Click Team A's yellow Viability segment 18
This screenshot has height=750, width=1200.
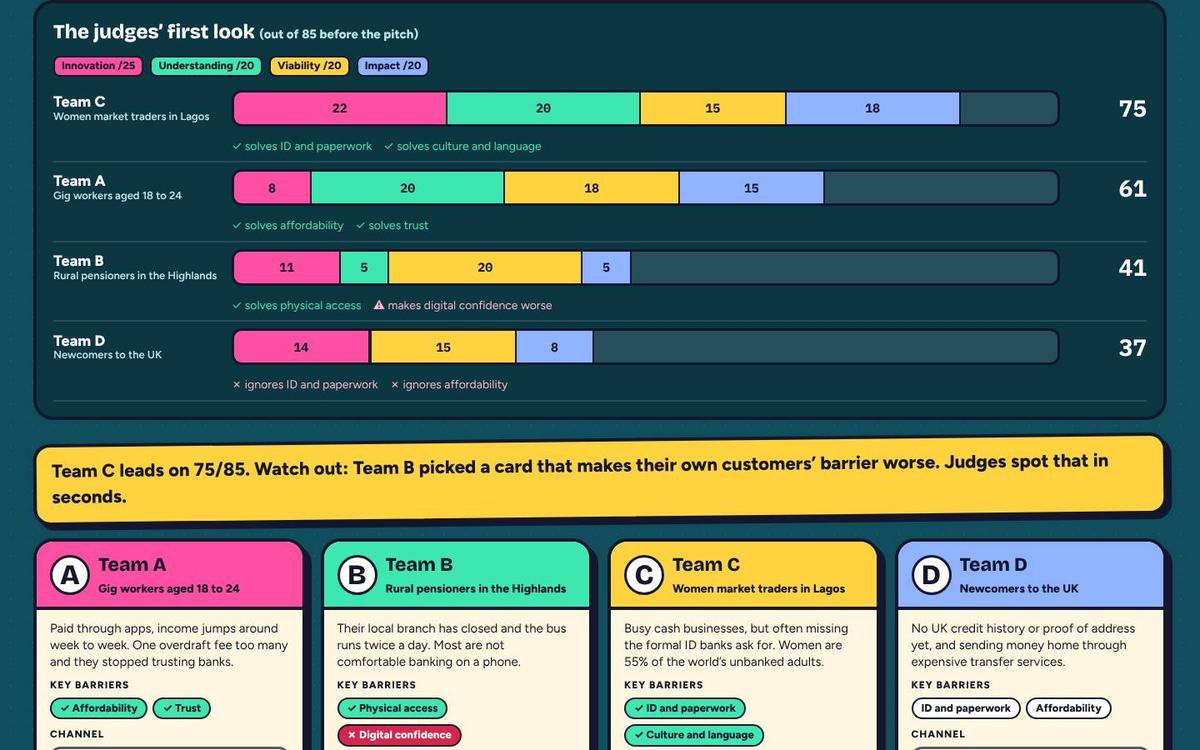[x=591, y=188]
